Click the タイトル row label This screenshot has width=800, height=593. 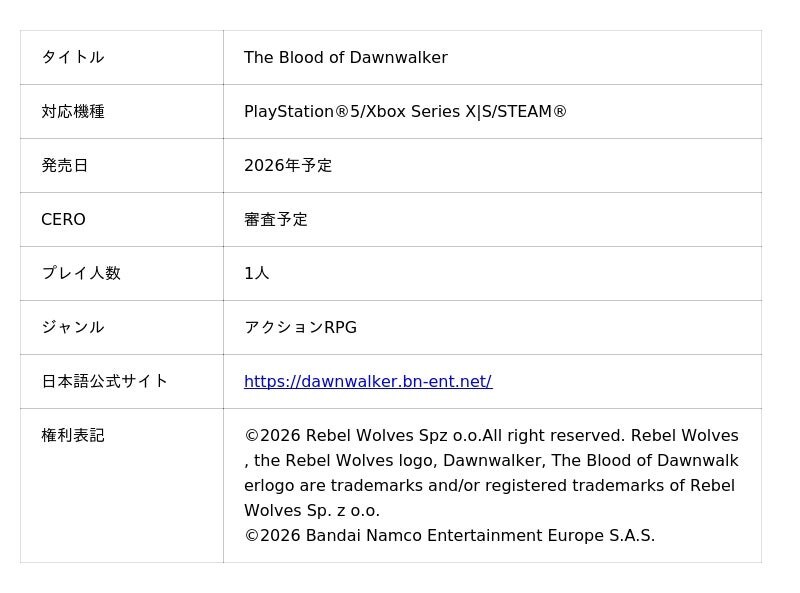72,57
